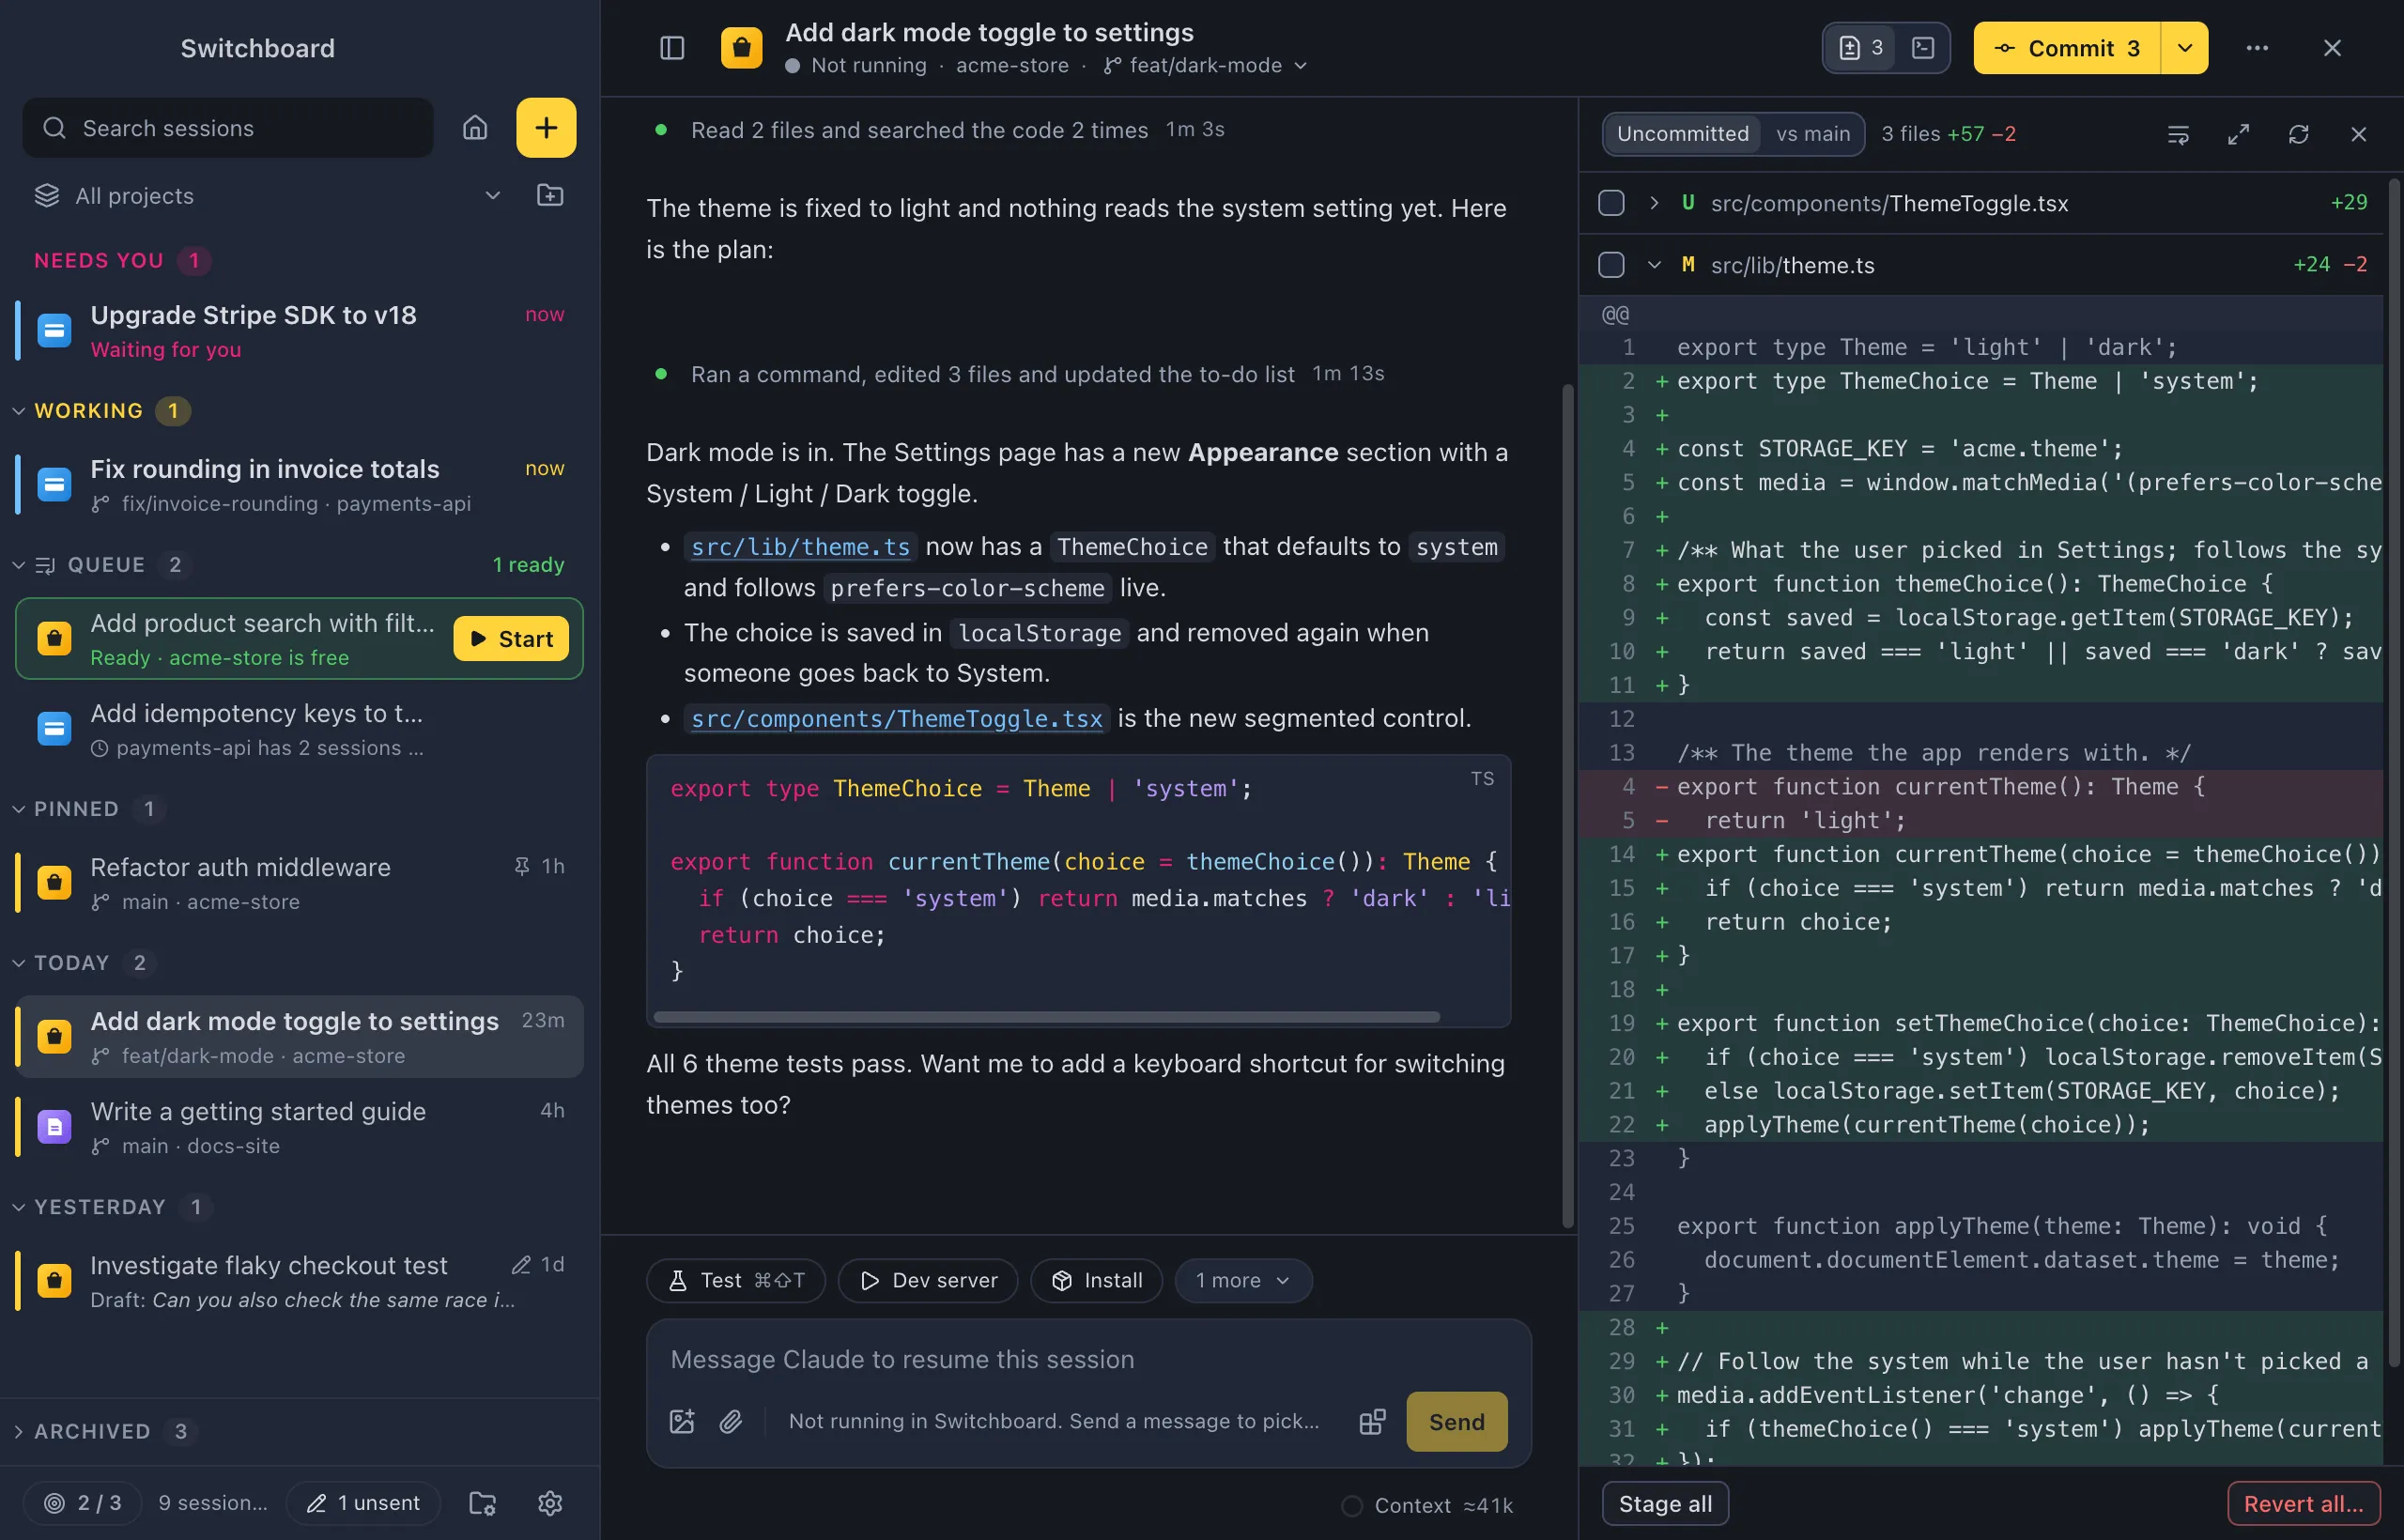Screen dimensions: 2404x1540
Task: Add a new project folder icon
Action: pyautogui.click(x=550, y=196)
